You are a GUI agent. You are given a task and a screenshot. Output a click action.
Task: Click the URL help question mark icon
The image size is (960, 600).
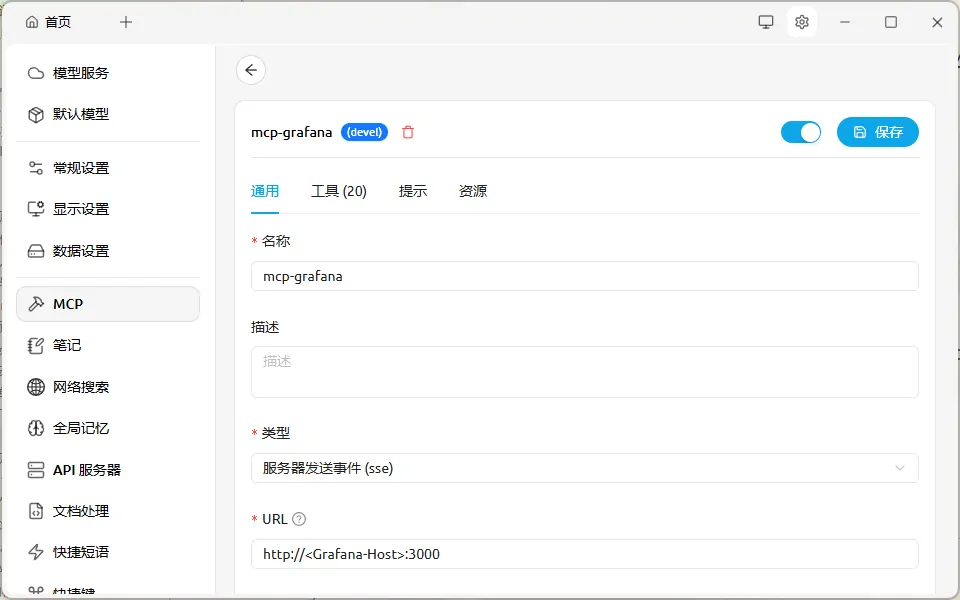(299, 519)
